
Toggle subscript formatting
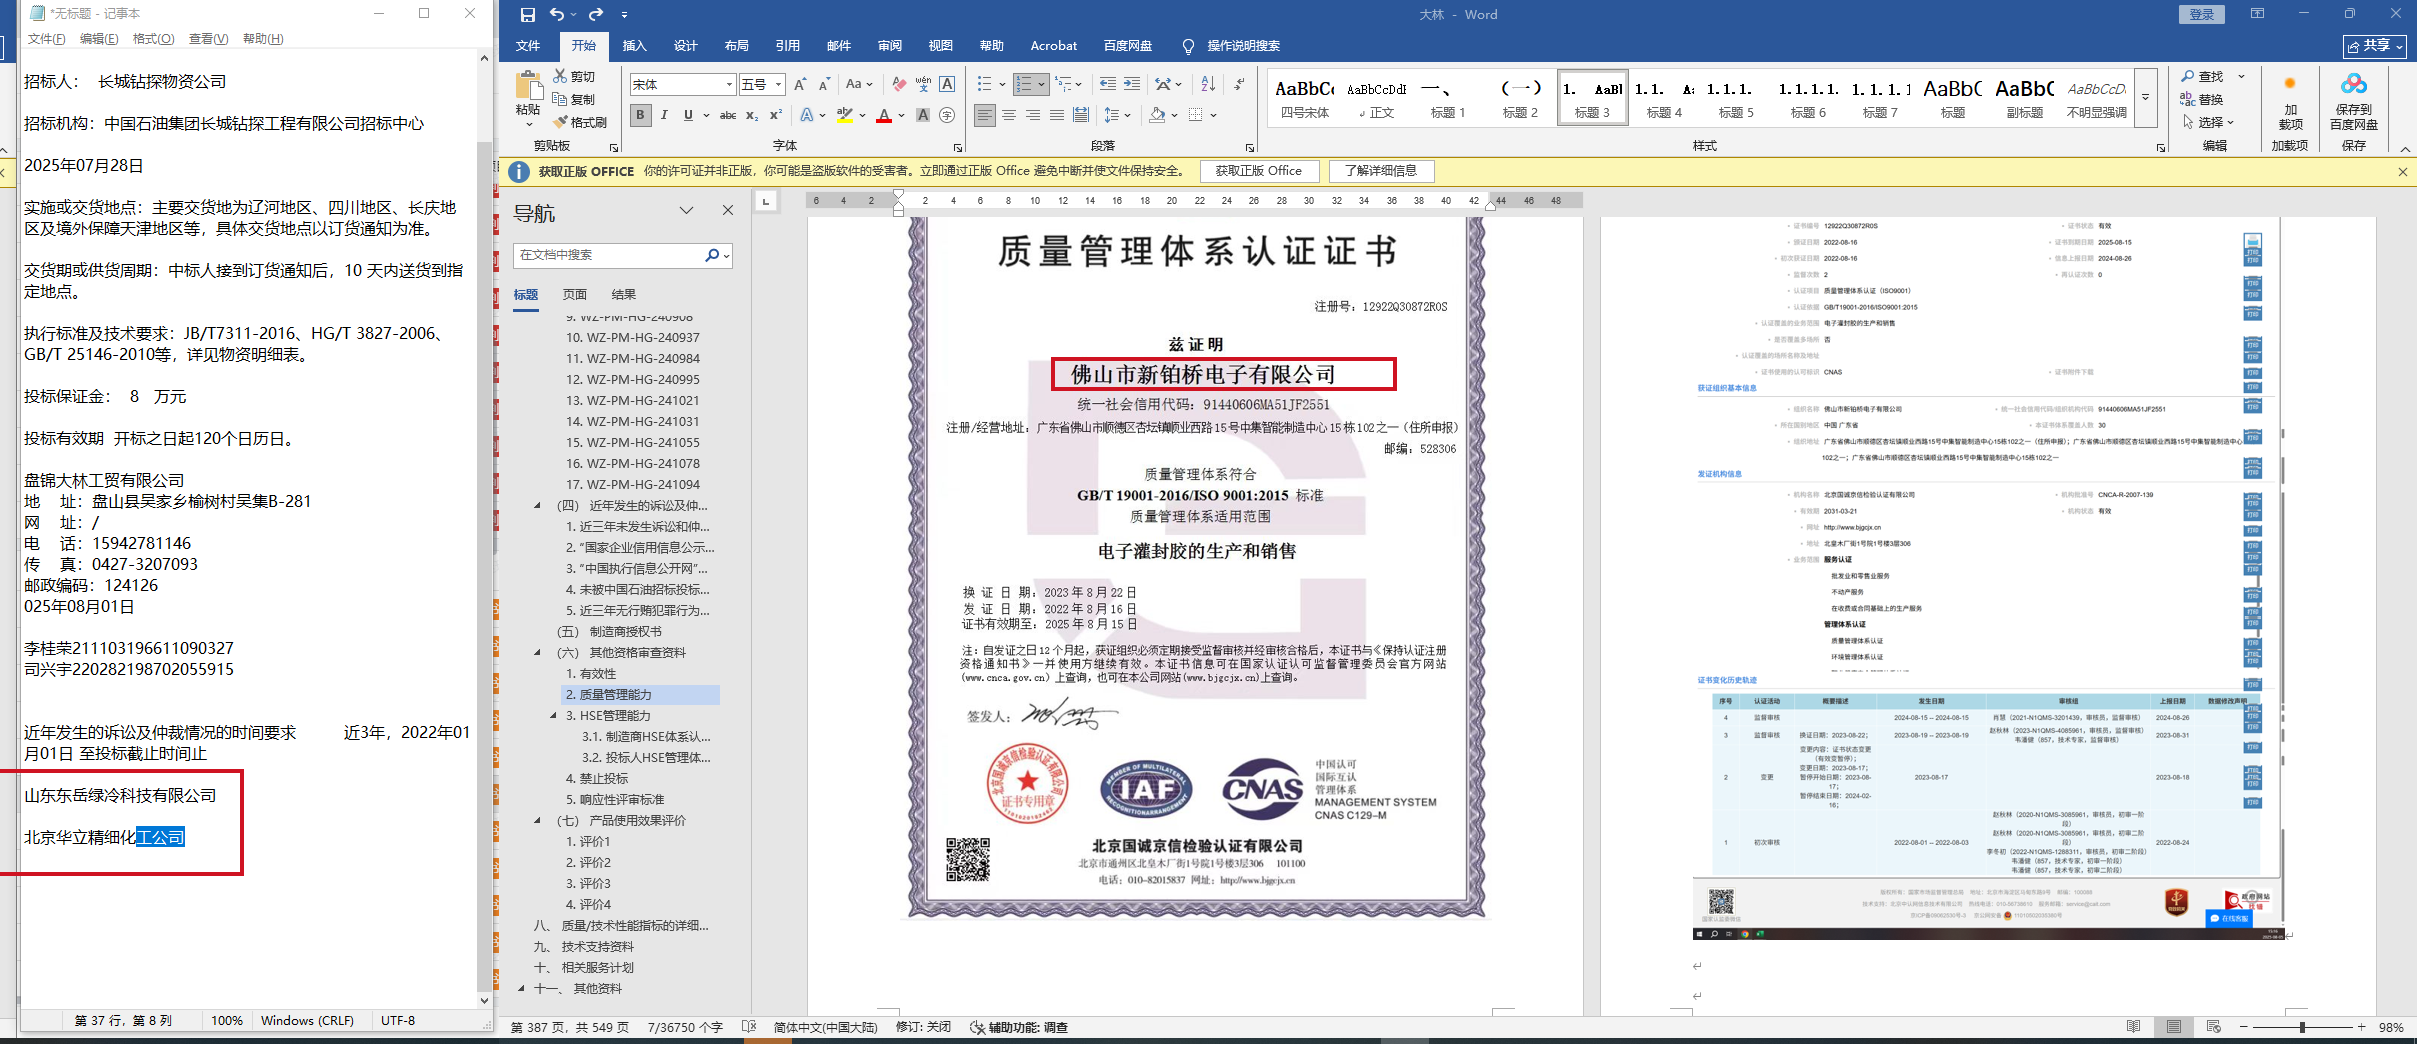[x=752, y=116]
